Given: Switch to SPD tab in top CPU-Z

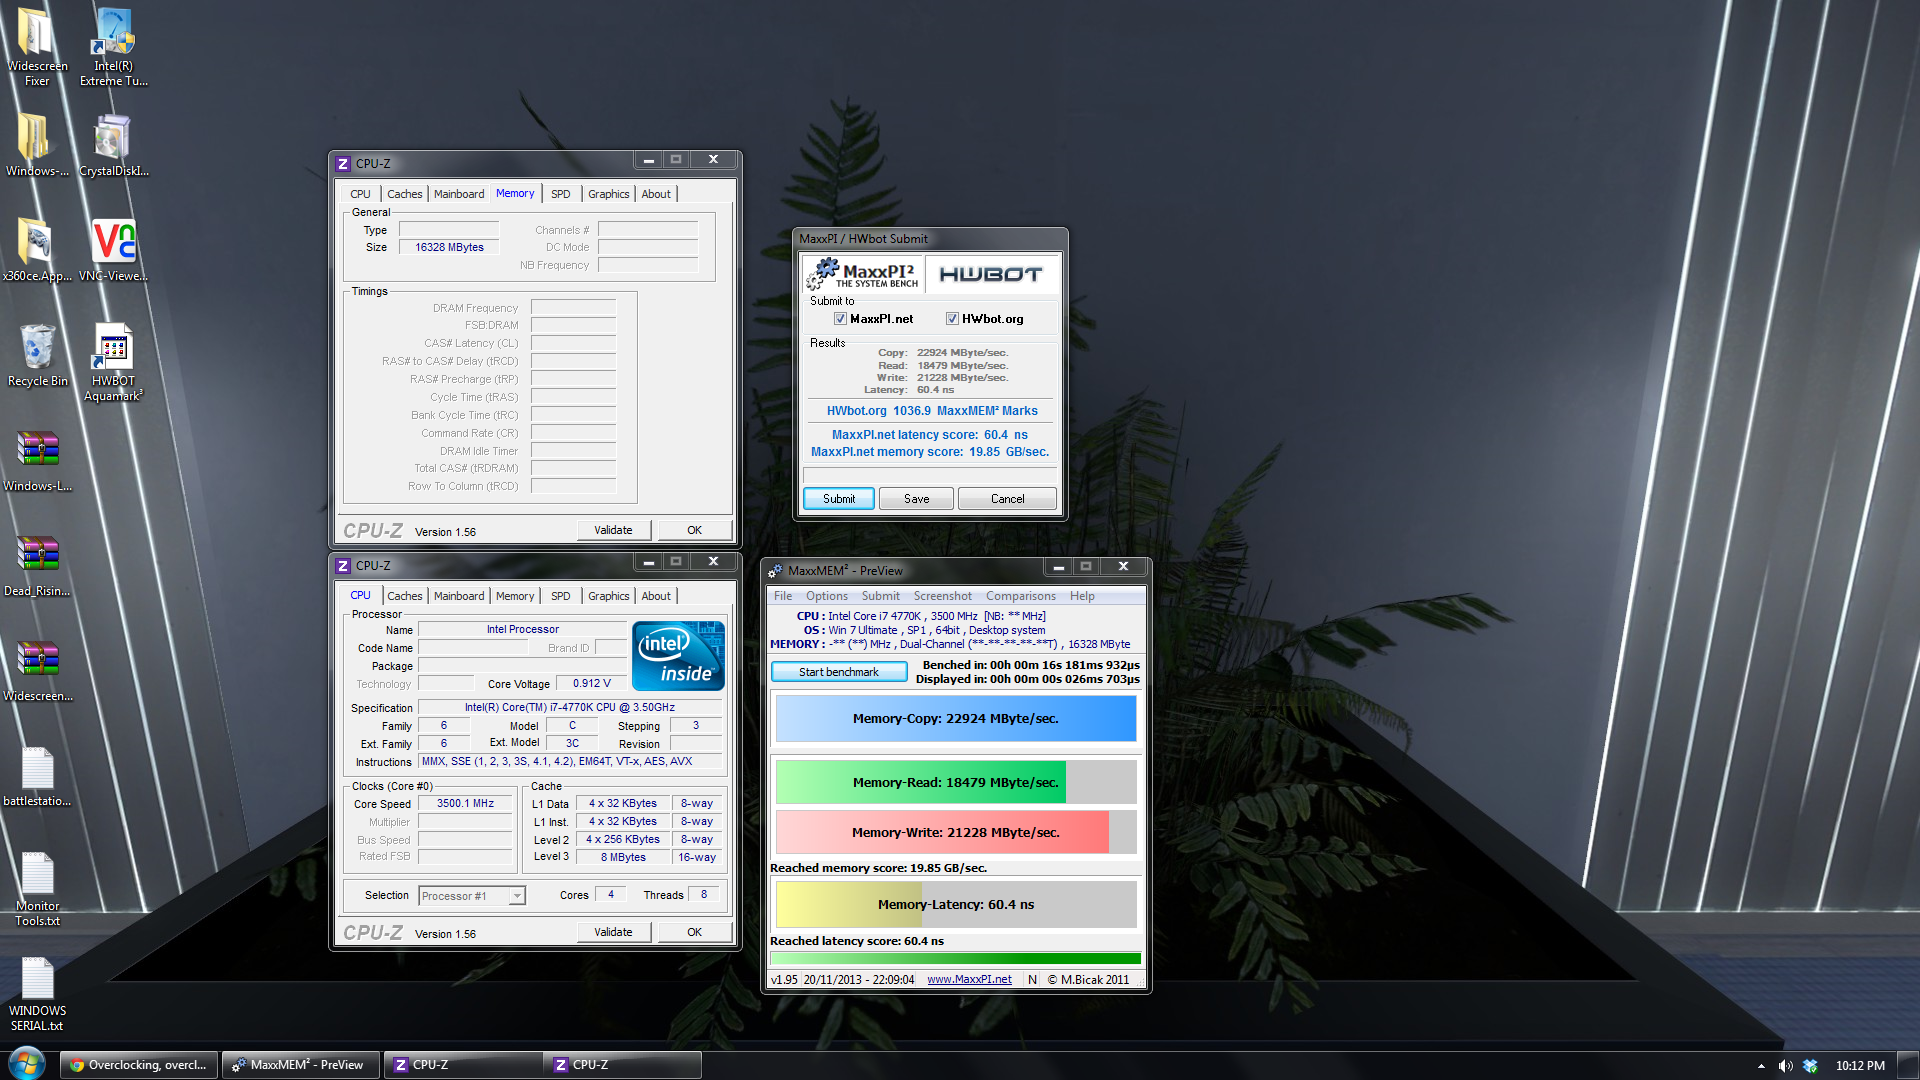Looking at the screenshot, I should (561, 194).
